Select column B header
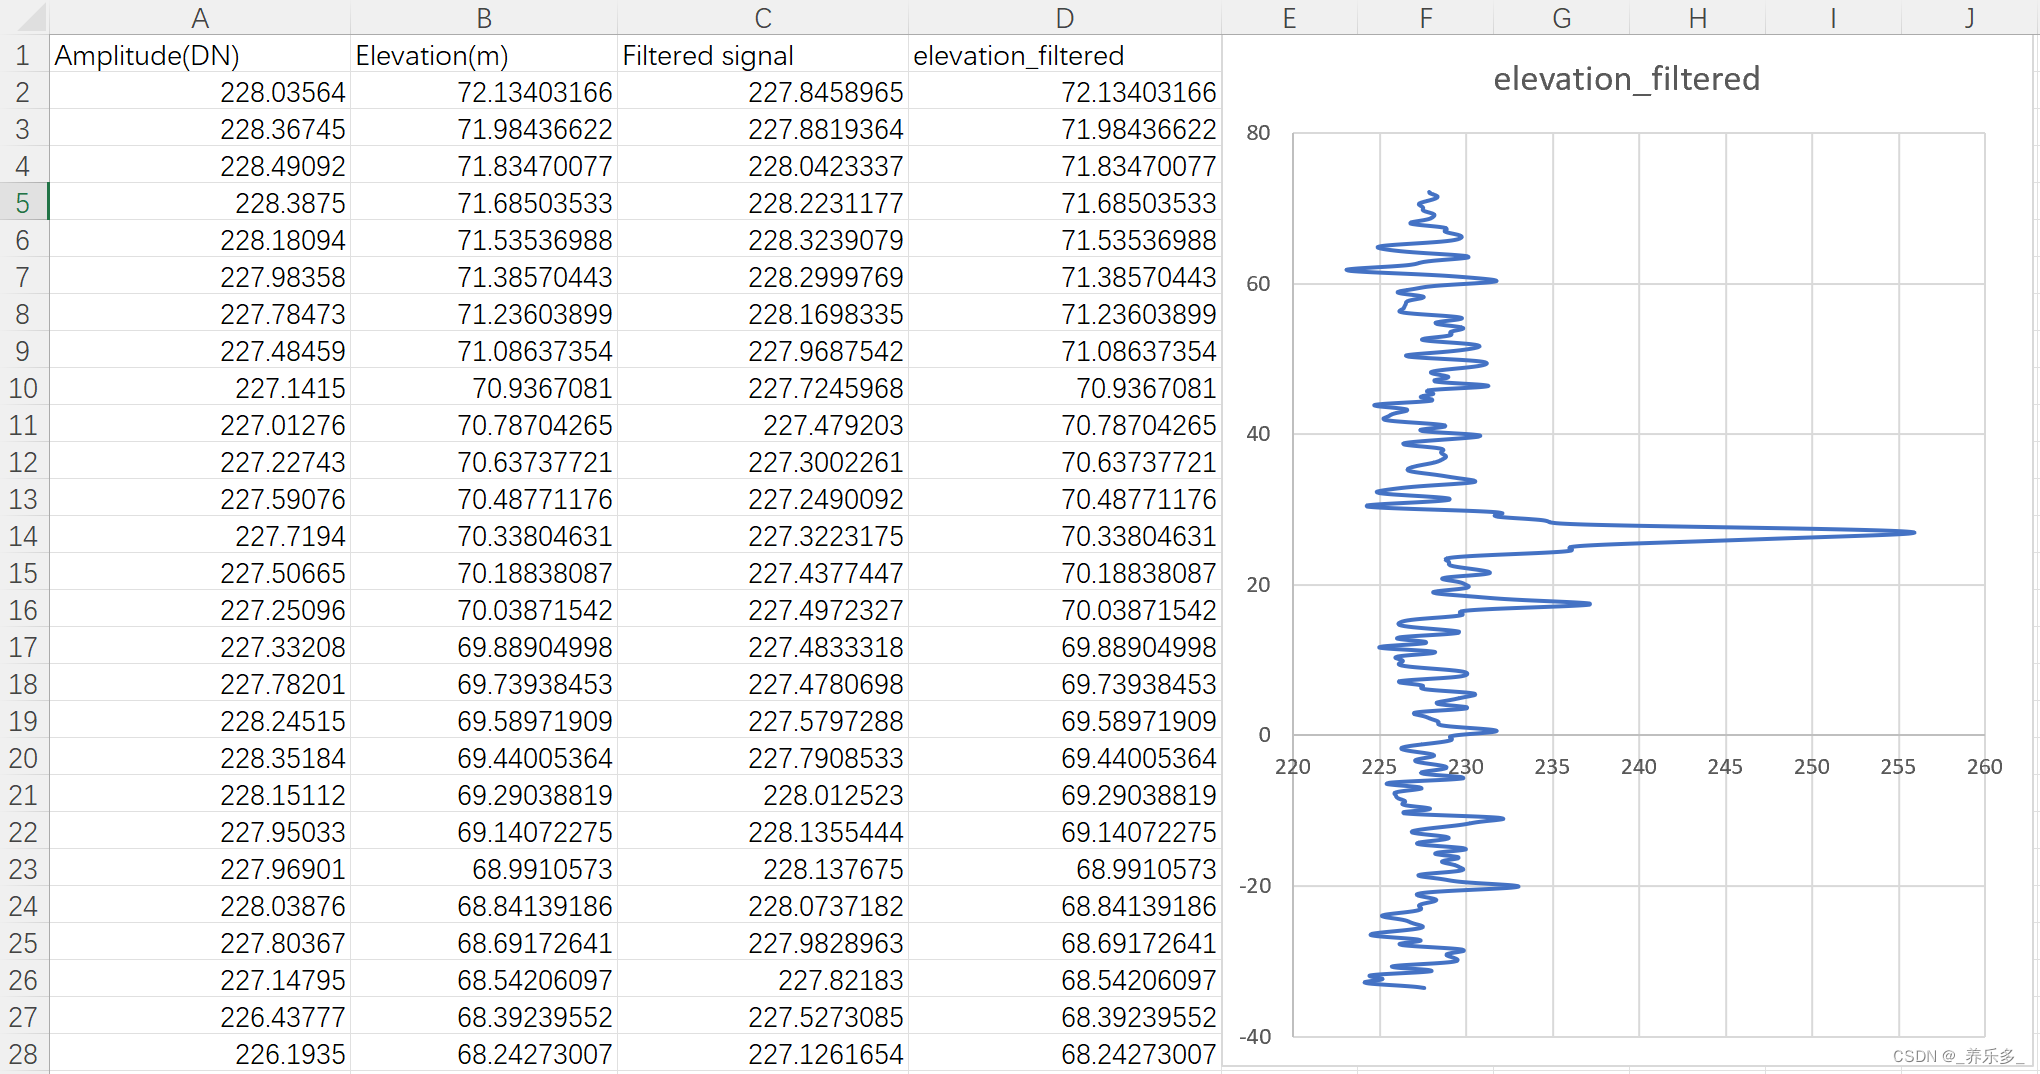Screen dimensions: 2040x1074 point(484,17)
